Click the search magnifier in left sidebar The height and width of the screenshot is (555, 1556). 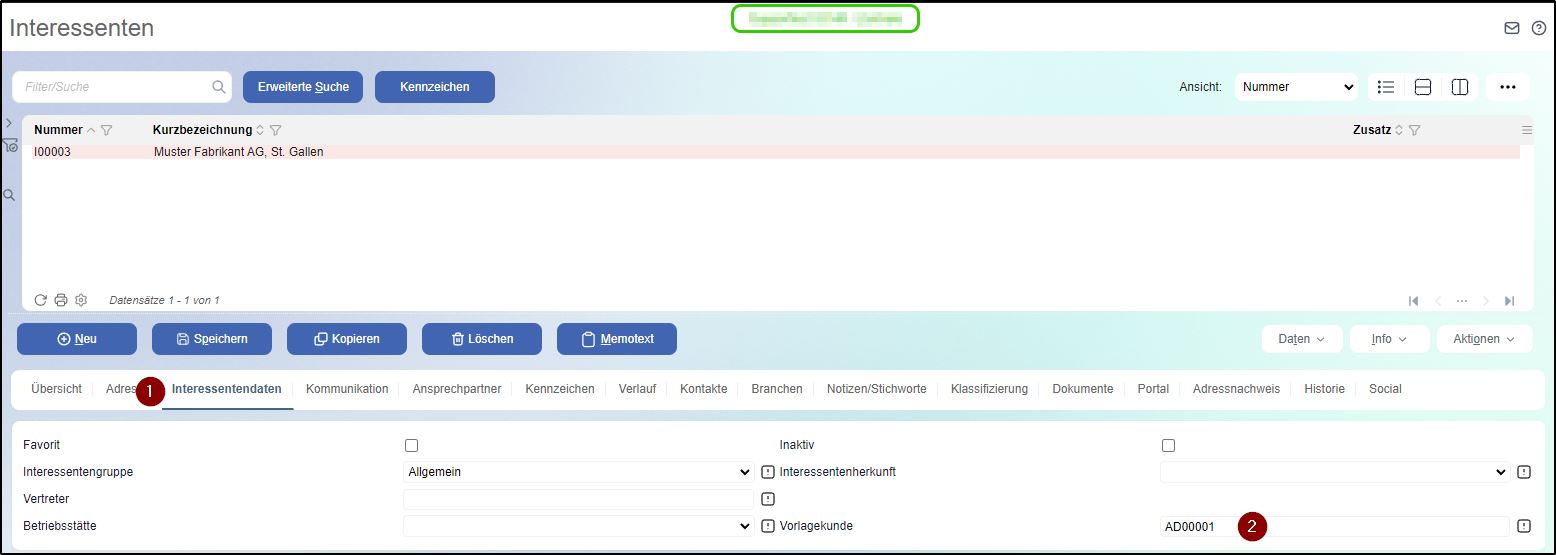(x=9, y=195)
